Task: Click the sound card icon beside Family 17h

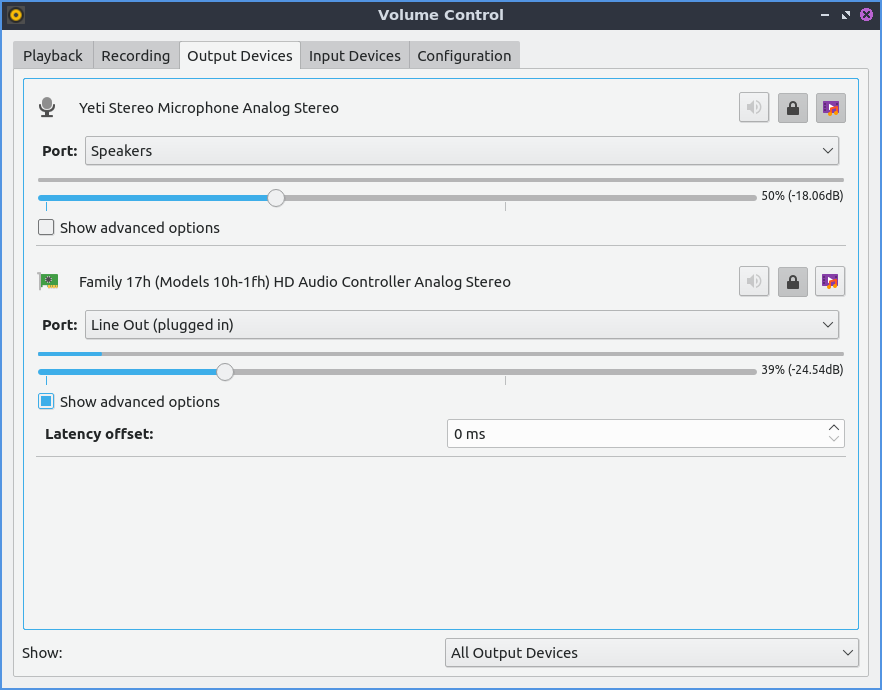Action: click(x=47, y=282)
